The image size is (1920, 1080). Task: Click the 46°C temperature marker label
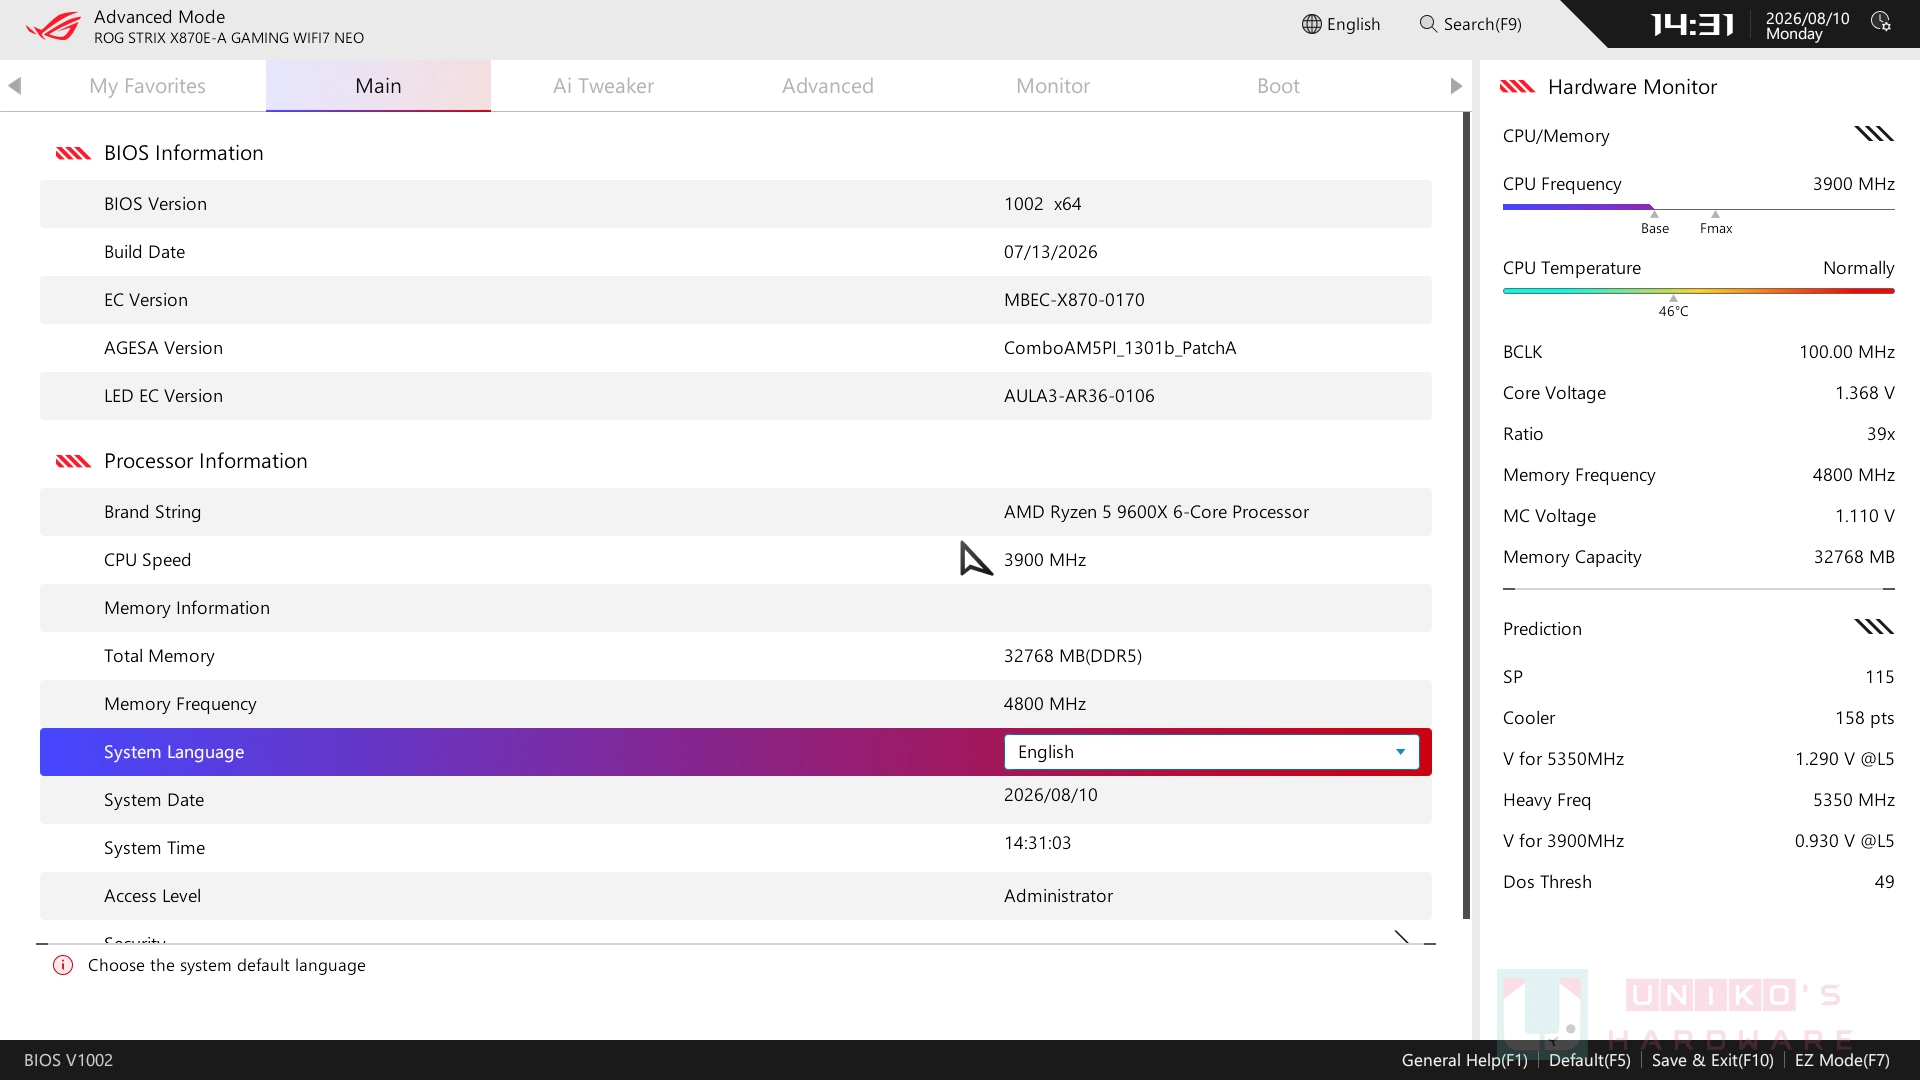click(1673, 312)
